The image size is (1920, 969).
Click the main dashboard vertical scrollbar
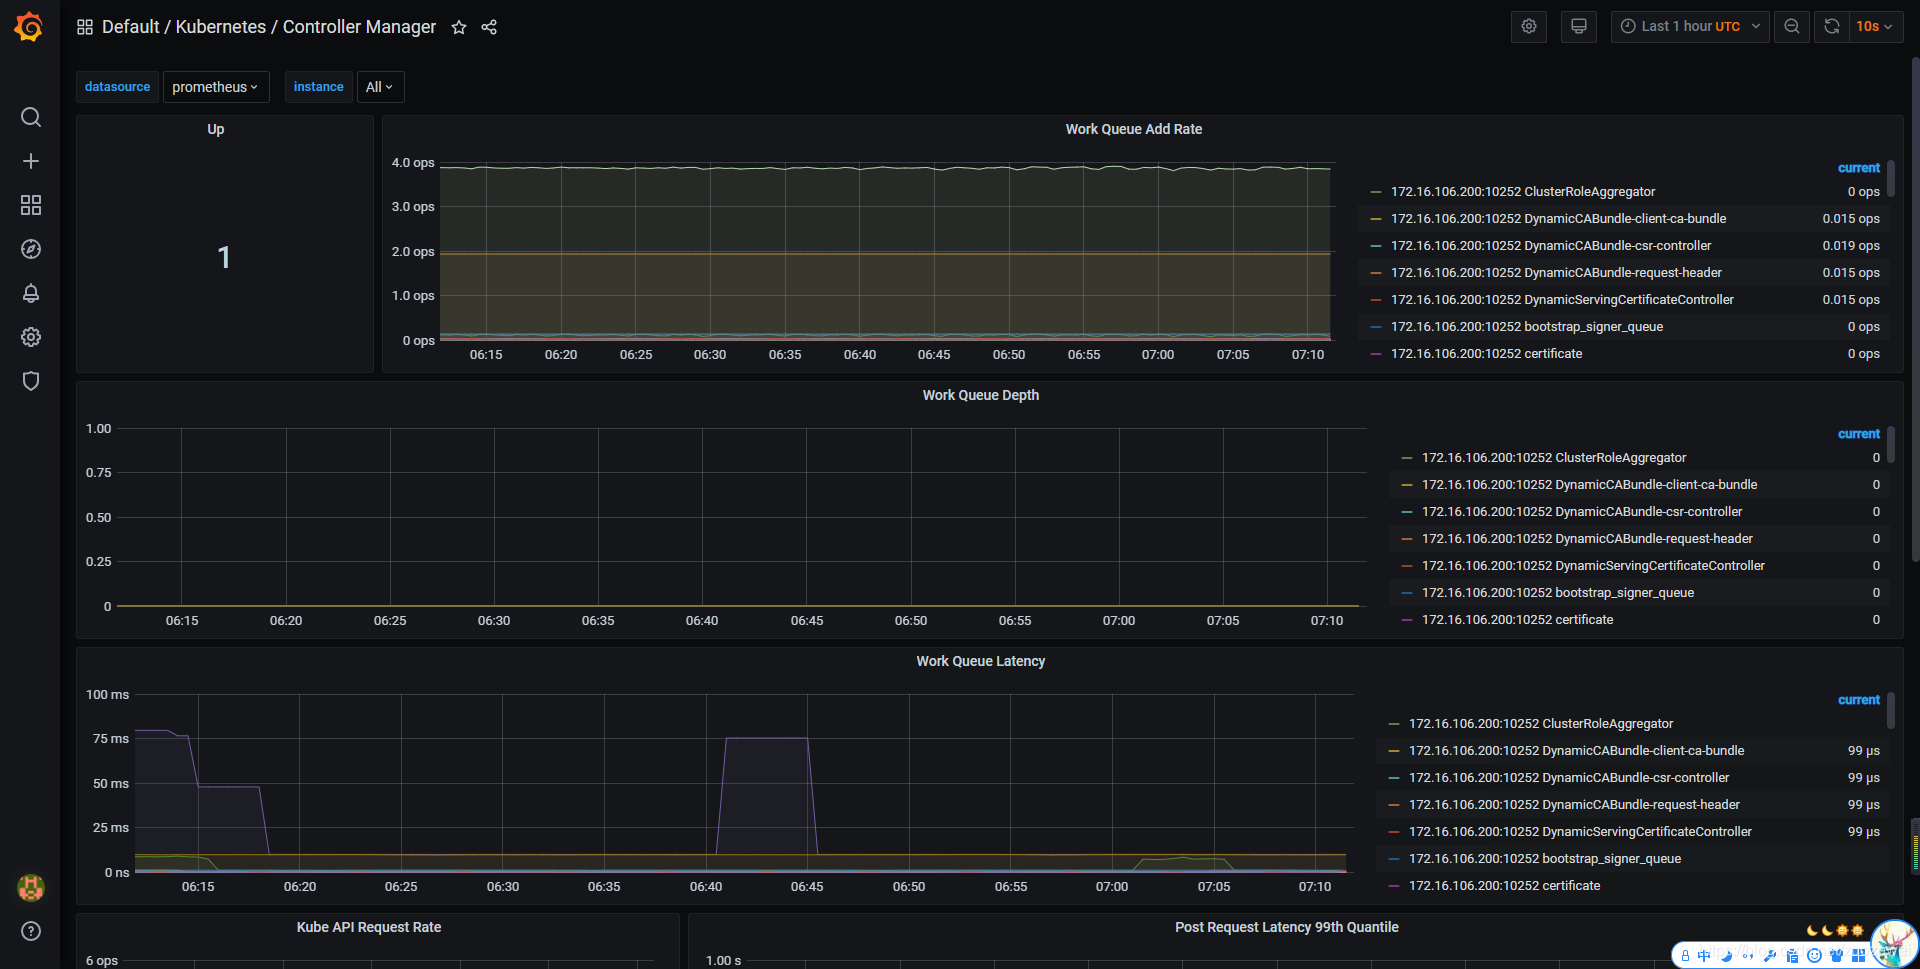pos(1915,310)
